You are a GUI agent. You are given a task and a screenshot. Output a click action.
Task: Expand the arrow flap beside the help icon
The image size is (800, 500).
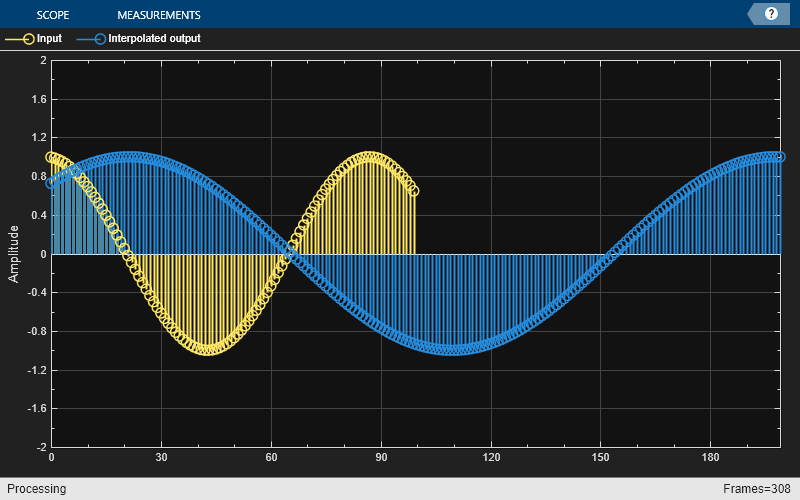755,14
